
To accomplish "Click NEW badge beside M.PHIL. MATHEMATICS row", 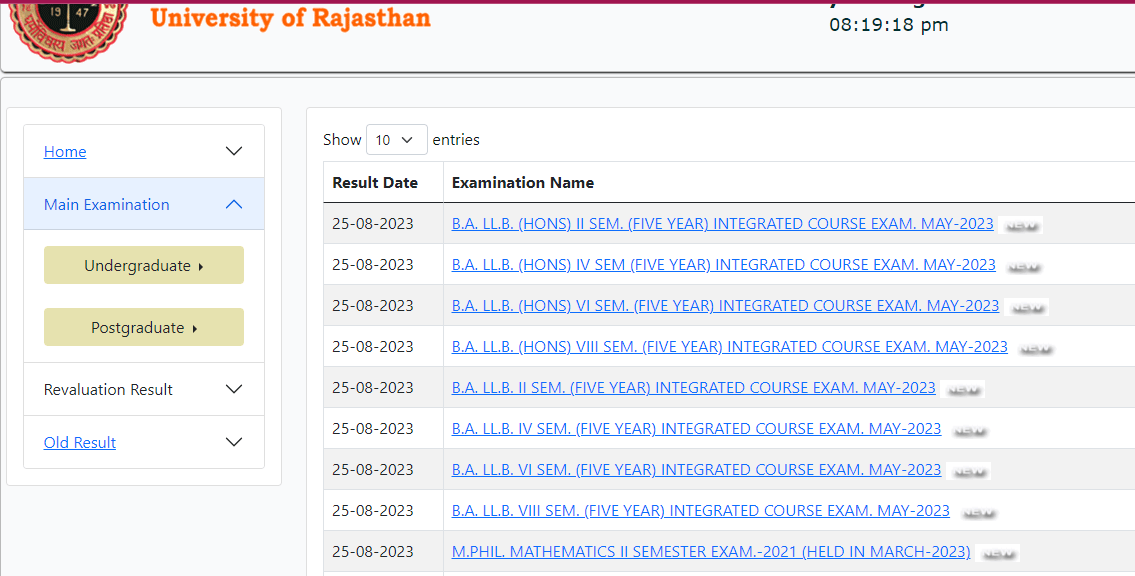I will coord(998,554).
